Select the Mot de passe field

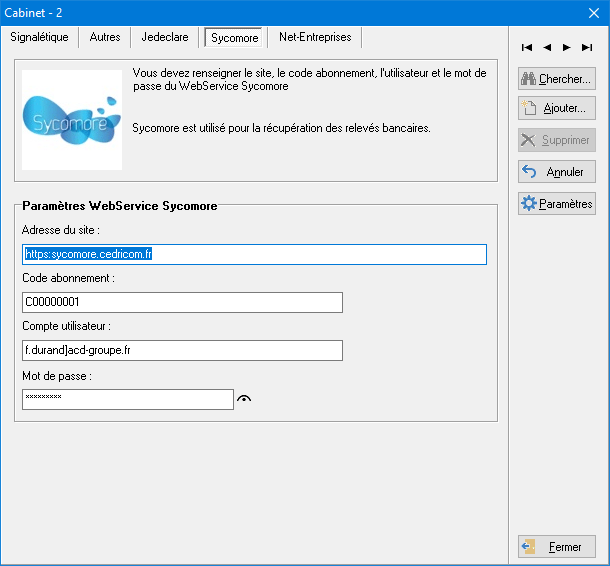point(127,399)
